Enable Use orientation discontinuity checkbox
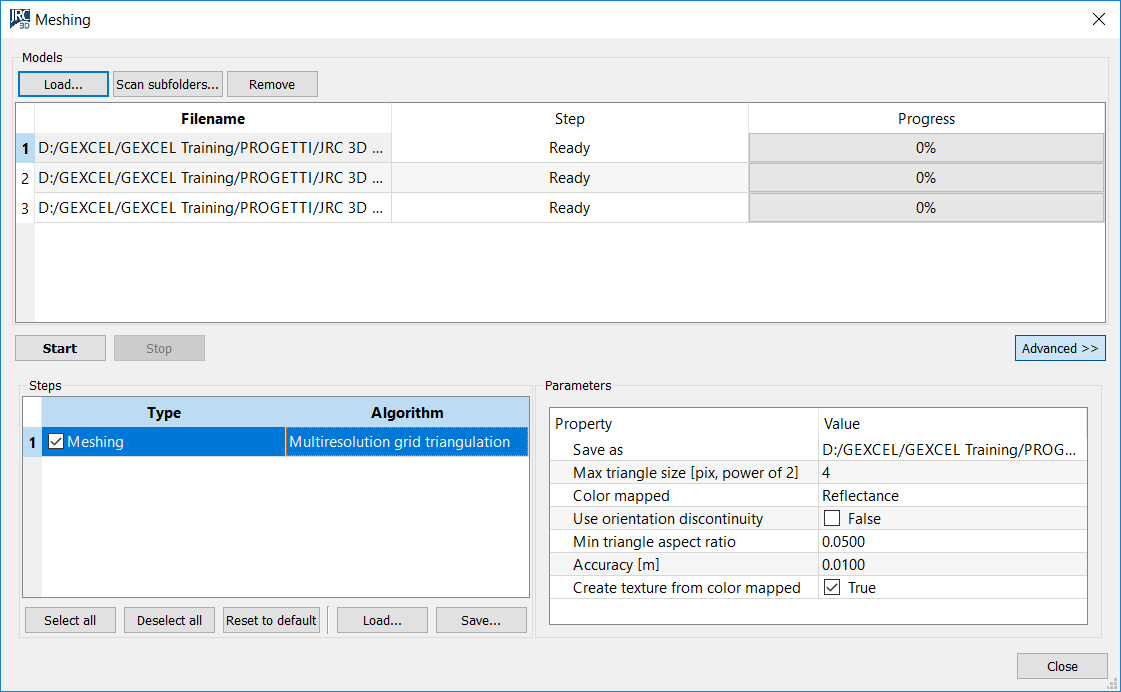Viewport: 1121px width, 692px height. [x=831, y=519]
